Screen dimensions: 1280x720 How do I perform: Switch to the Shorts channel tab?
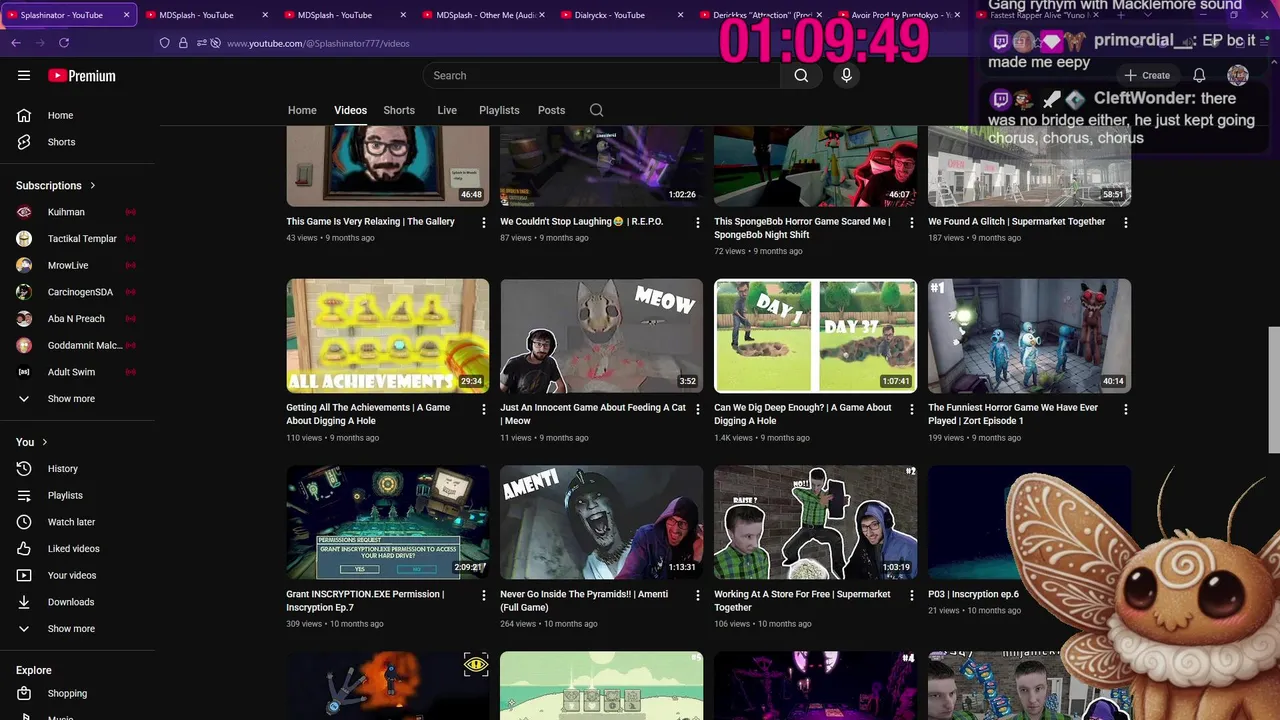(x=399, y=110)
